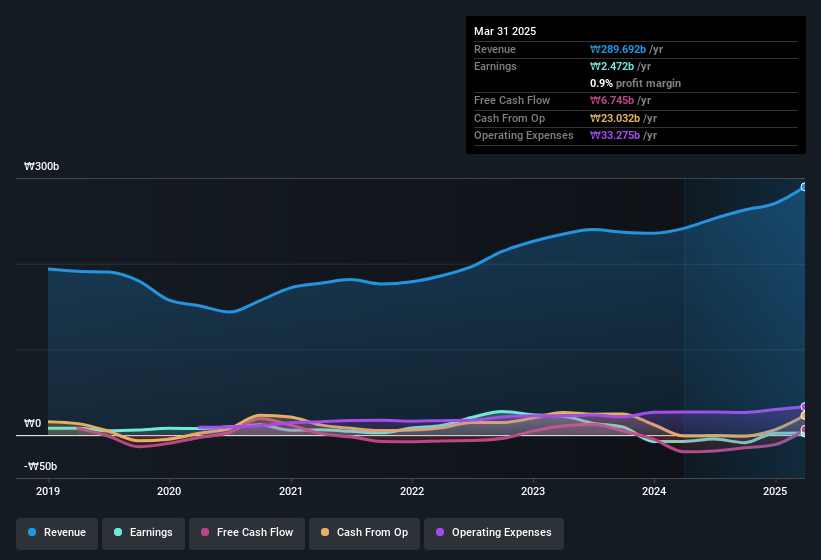Viewport: 821px width, 560px height.
Task: Click the 0.9% profit margin text
Action: click(635, 83)
